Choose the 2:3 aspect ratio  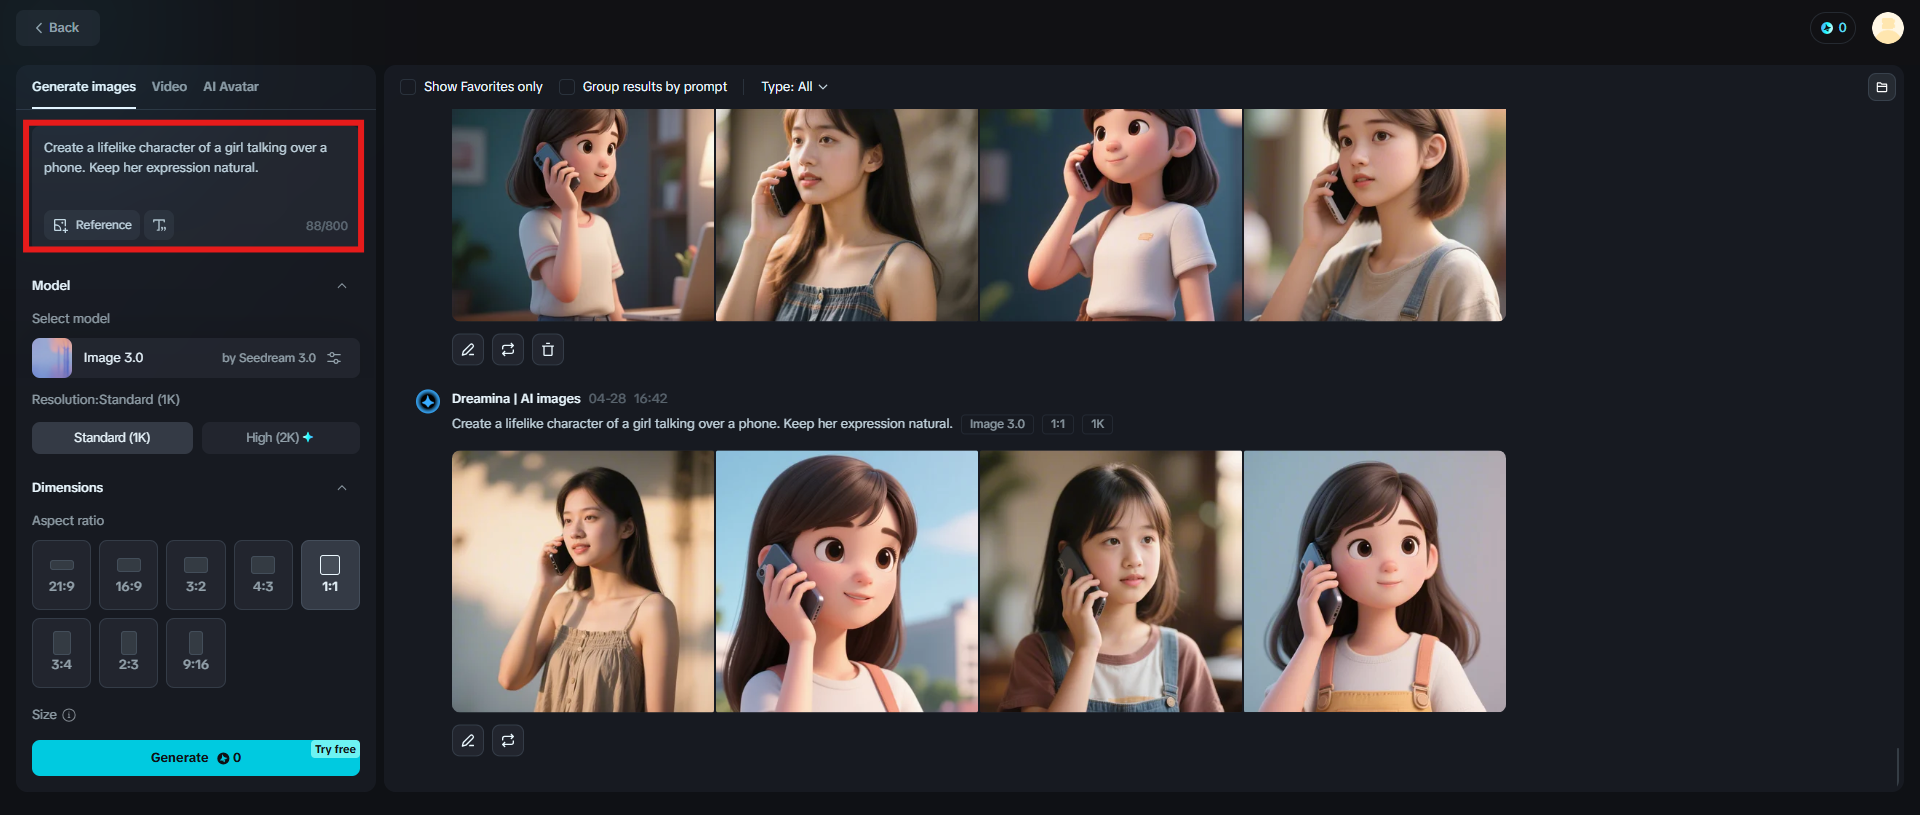click(x=128, y=653)
